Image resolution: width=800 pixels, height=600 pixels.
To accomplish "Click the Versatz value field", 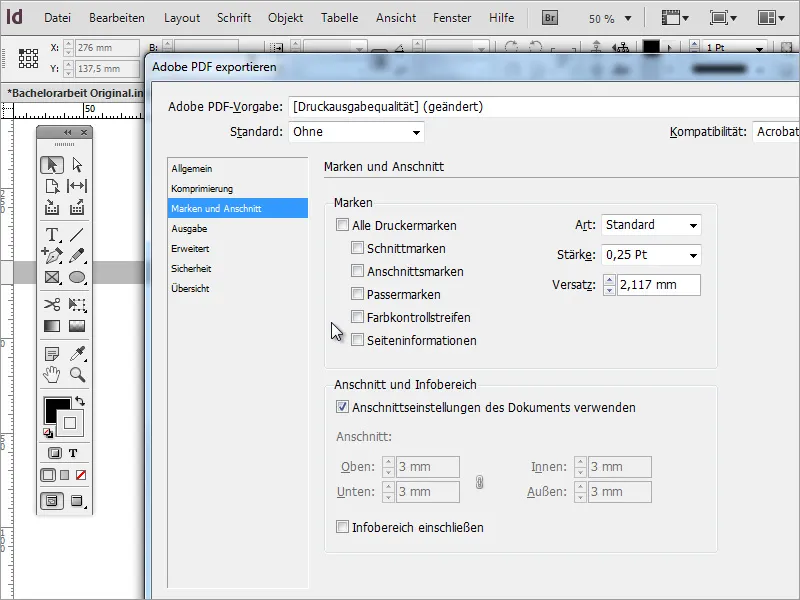I will [658, 285].
